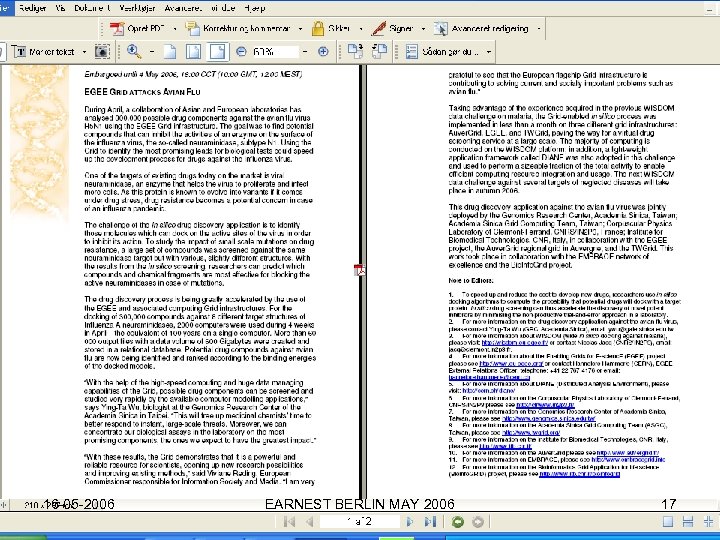720x540 pixels.
Task: Expand the Avanceret redigering dropdown arrow
Action: pyautogui.click(x=539, y=29)
